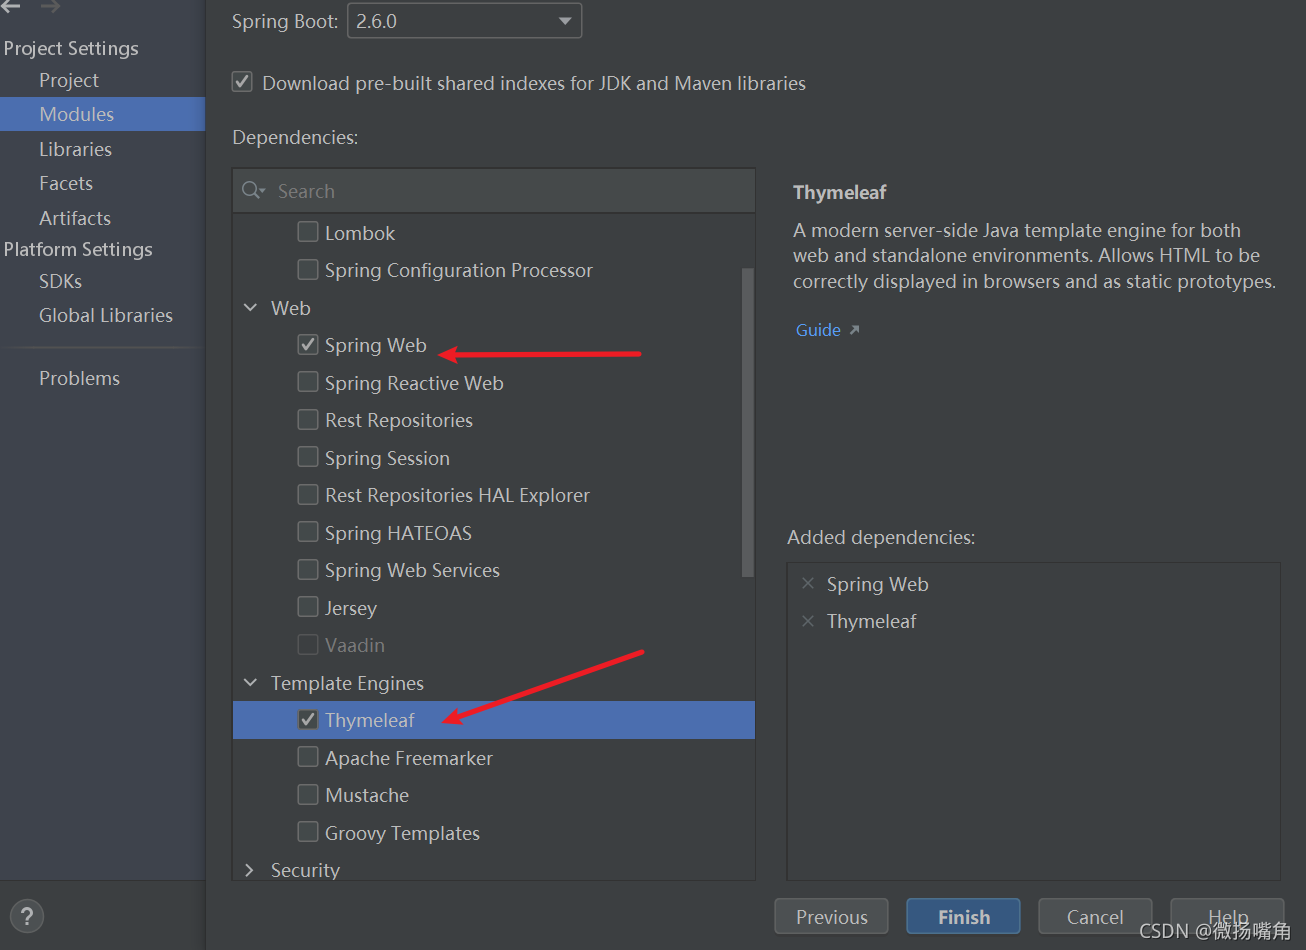Remove Thymeleaf from added dependencies
Viewport: 1306px width, 950px height.
pyautogui.click(x=808, y=621)
